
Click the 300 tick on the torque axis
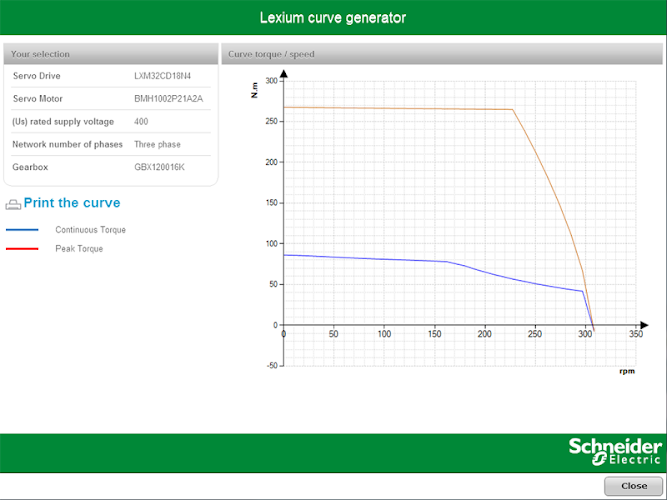[x=271, y=81]
